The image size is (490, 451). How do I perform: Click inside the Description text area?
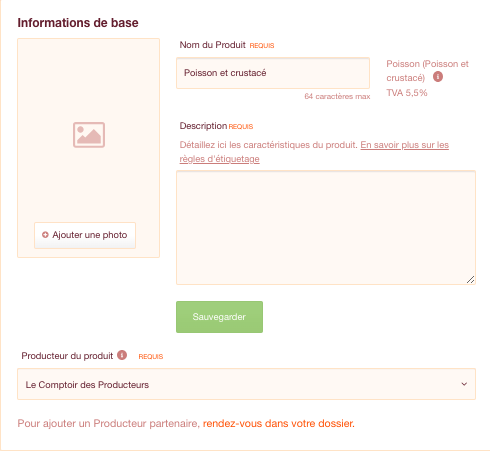pos(326,228)
